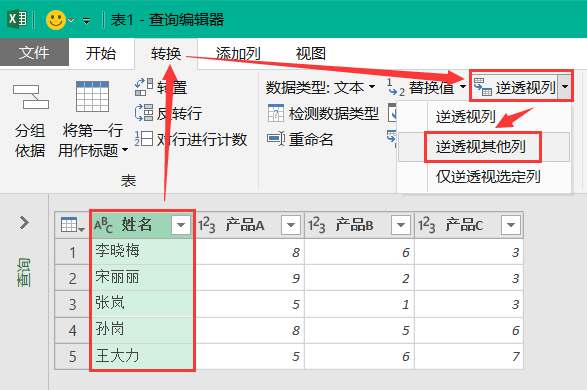Expand the 逆透视列 split dropdown arrow
This screenshot has width=587, height=390.
tap(565, 87)
